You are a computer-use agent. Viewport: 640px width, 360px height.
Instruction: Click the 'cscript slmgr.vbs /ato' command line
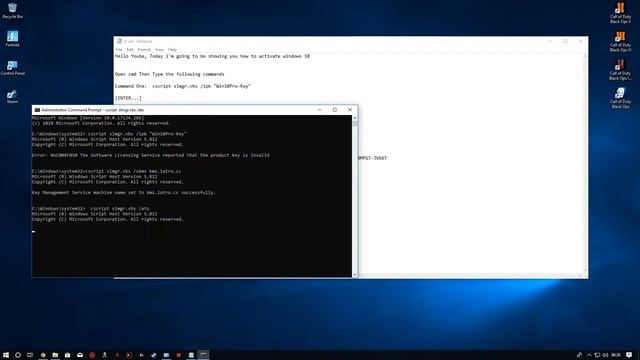(91, 209)
